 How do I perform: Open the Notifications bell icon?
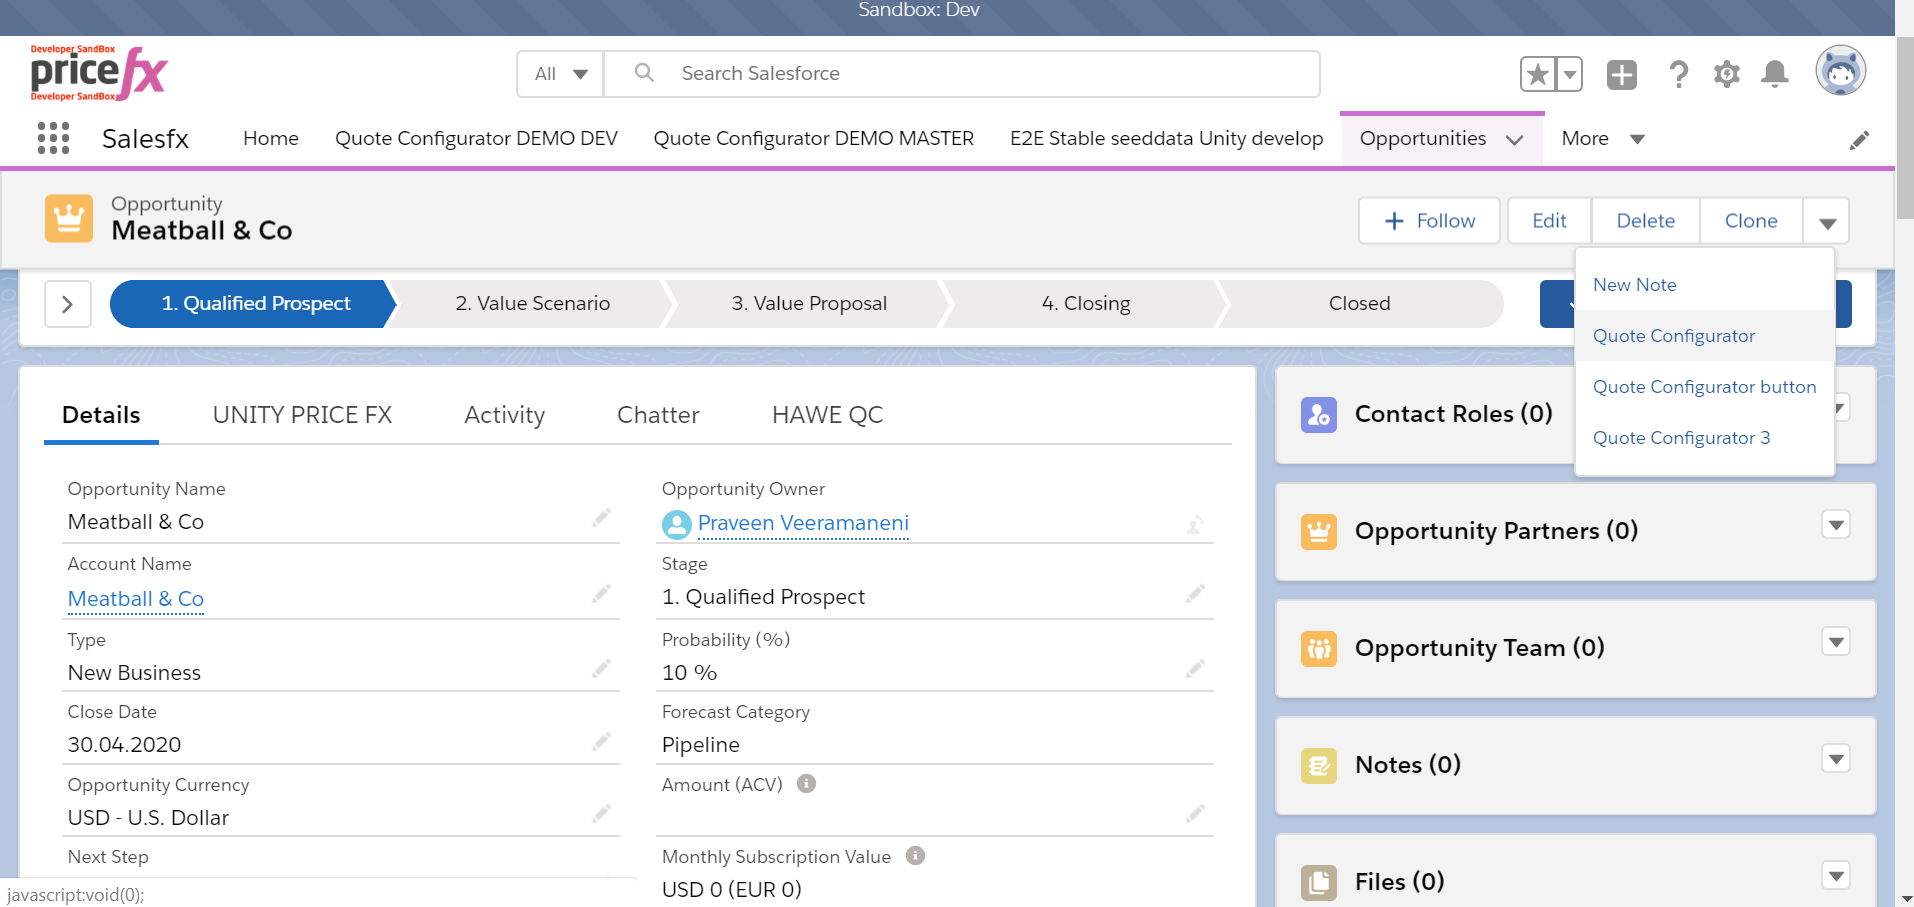[x=1775, y=74]
